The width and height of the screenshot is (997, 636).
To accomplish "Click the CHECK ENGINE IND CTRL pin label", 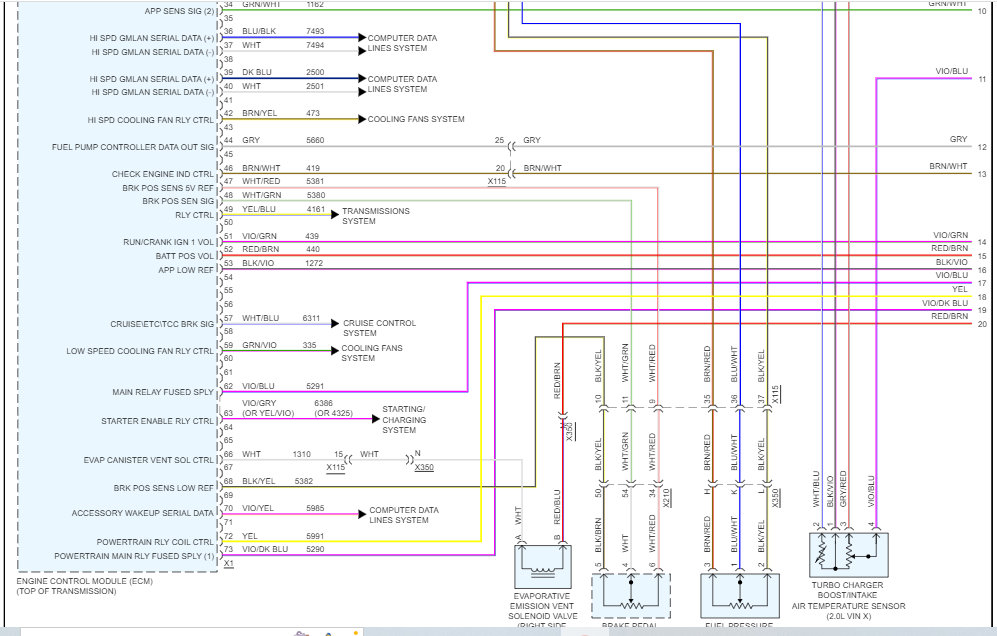I will 163,174.
